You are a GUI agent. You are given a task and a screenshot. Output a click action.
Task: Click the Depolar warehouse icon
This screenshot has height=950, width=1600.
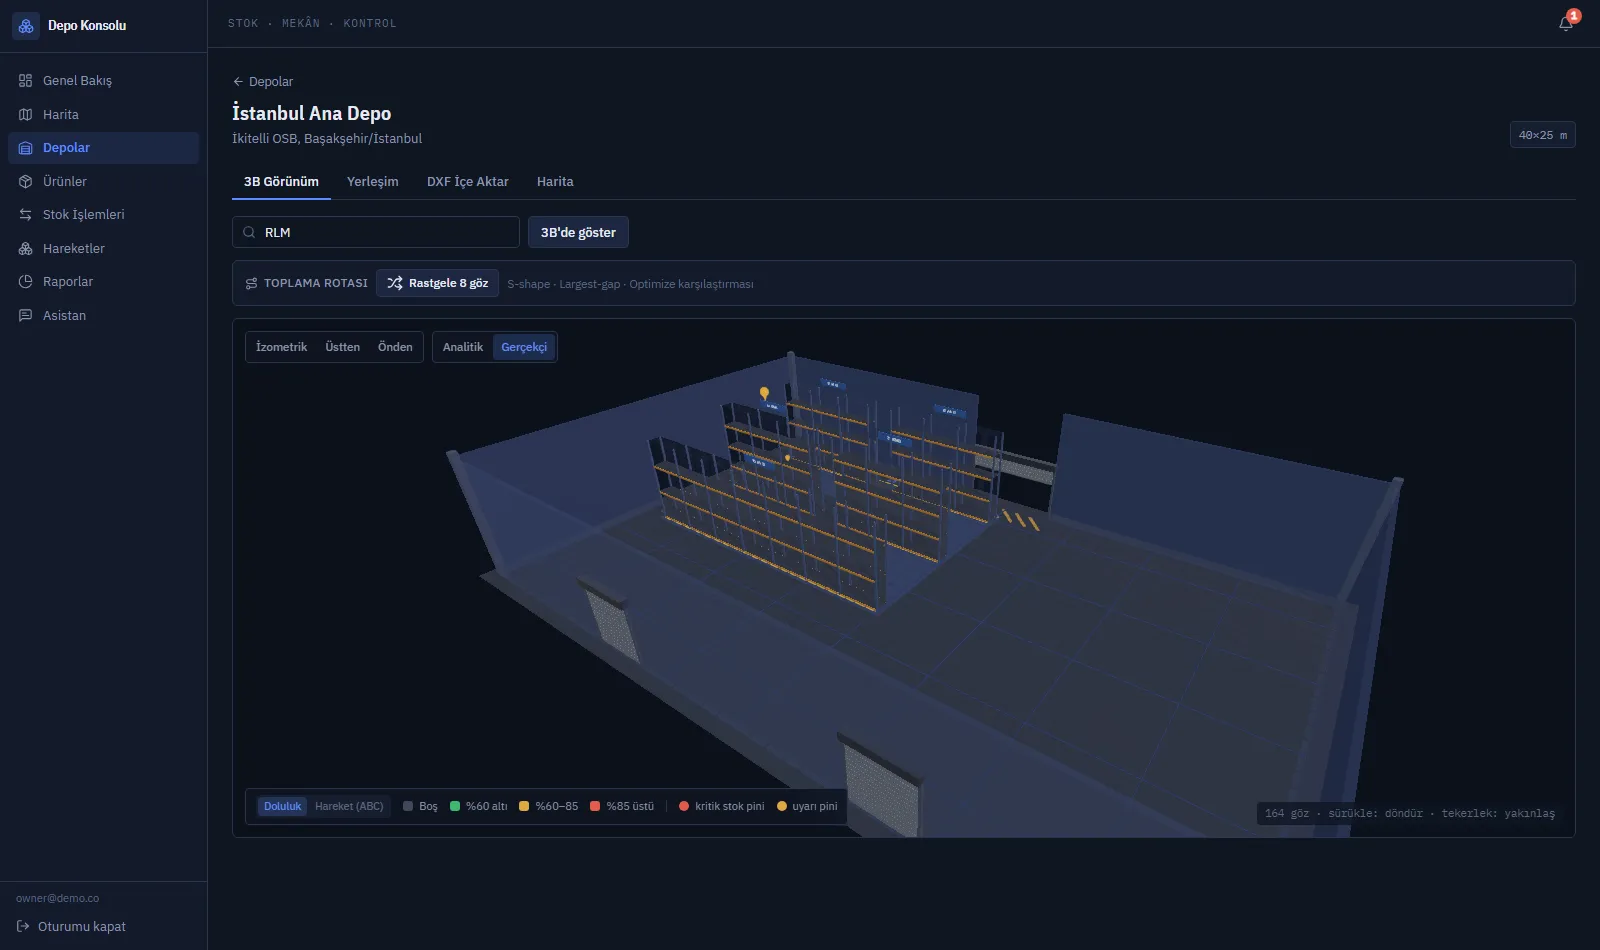[x=26, y=147]
